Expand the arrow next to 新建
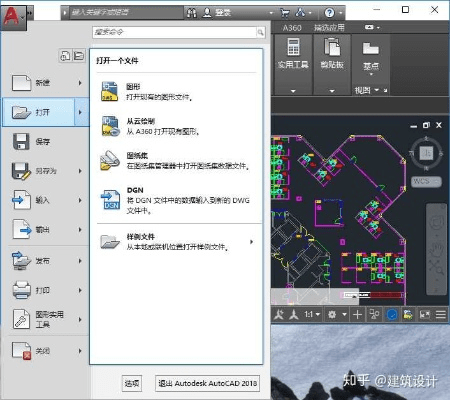 coord(80,83)
